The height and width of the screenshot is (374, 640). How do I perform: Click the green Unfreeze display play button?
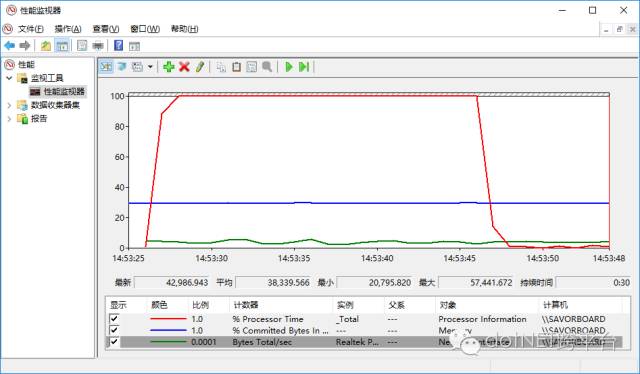289,67
